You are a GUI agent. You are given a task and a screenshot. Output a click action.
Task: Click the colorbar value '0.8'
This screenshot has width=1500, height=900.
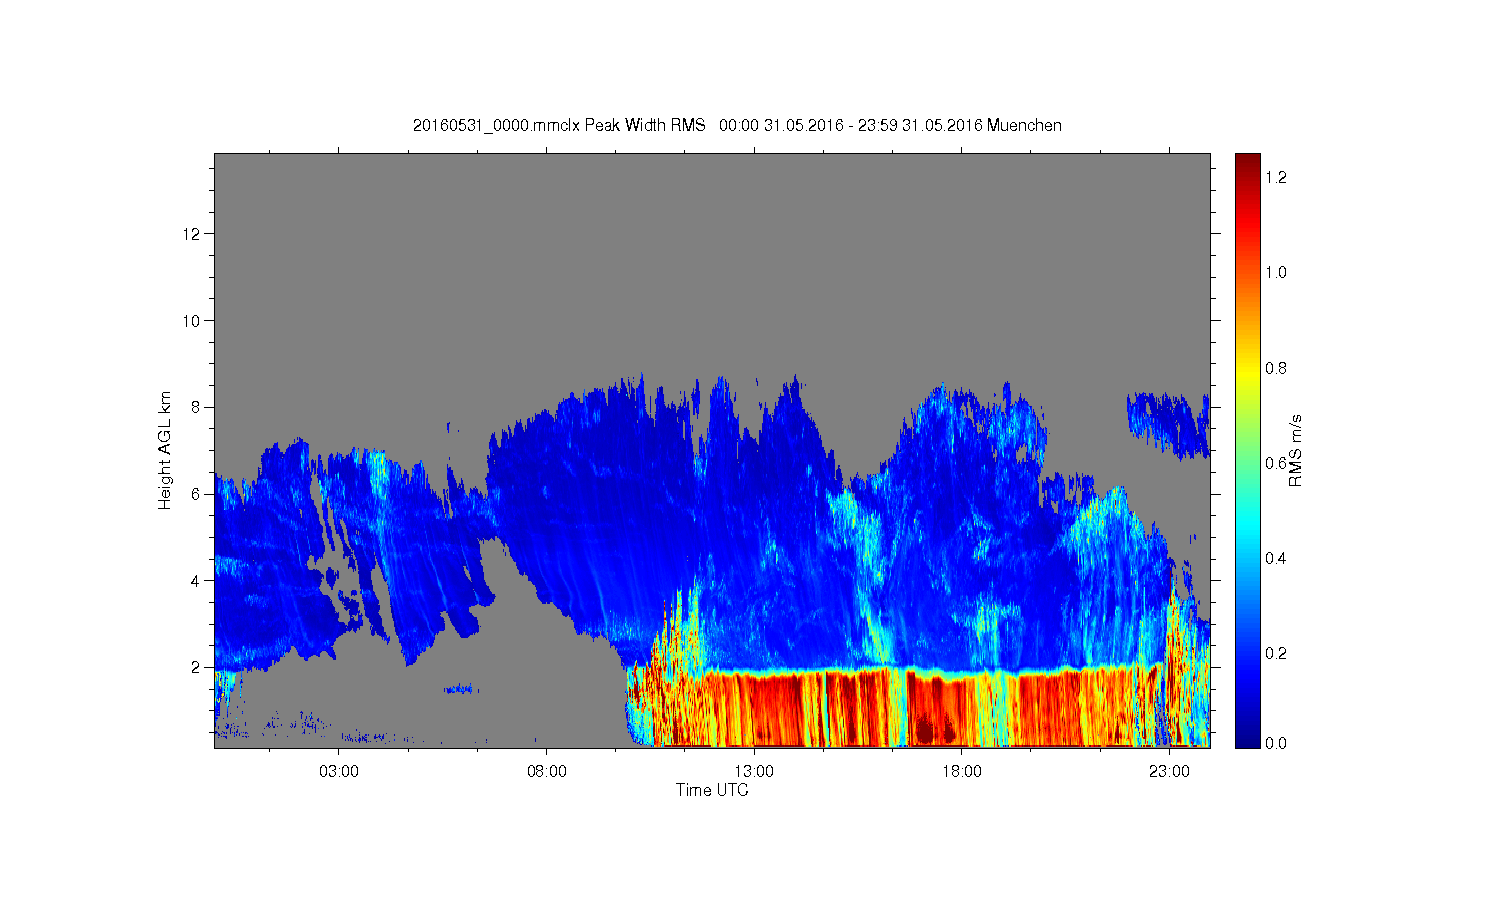click(x=1276, y=368)
